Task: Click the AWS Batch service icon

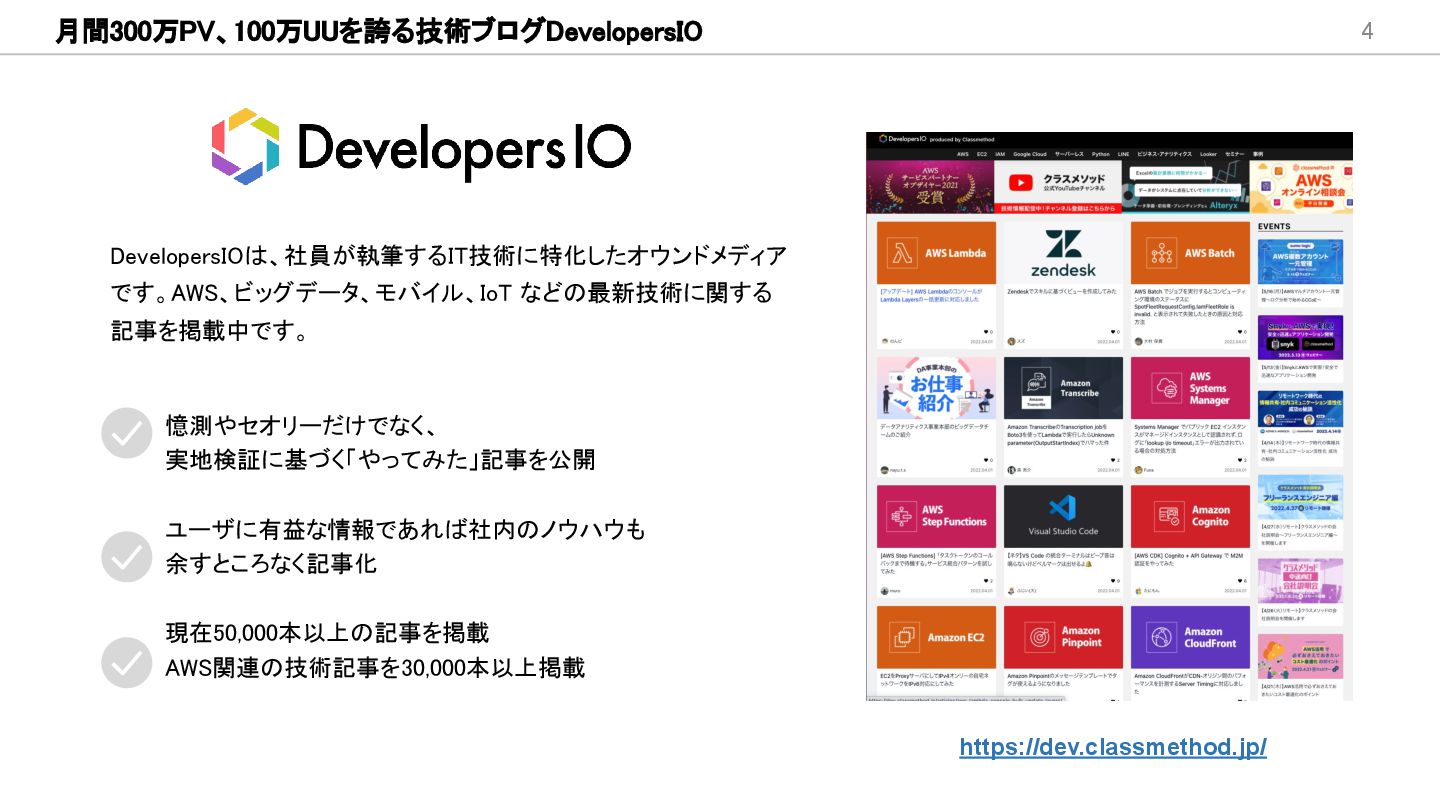Action: (1161, 253)
